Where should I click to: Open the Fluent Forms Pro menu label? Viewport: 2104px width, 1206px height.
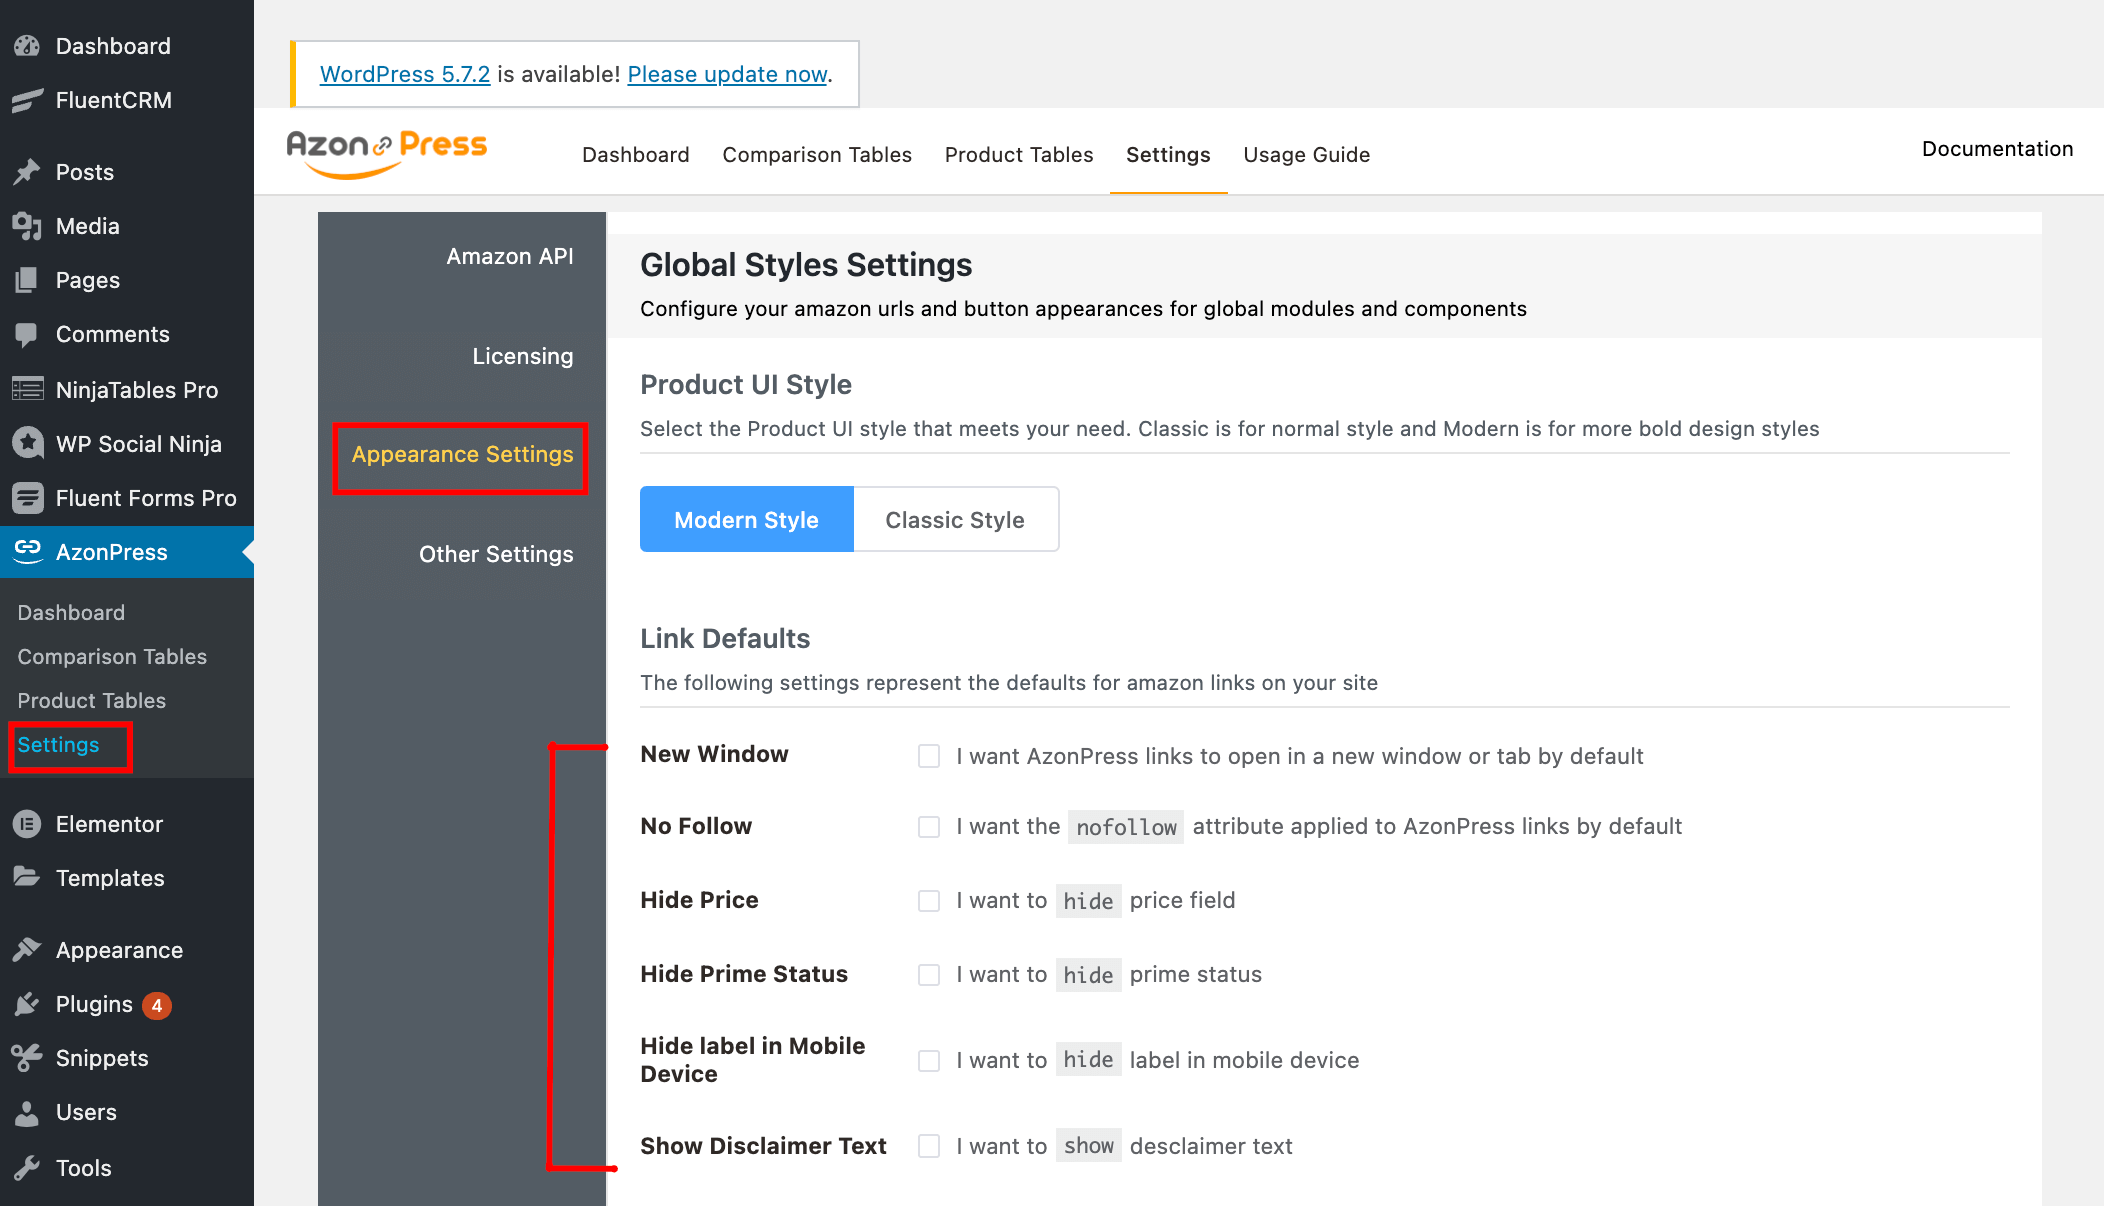click(x=146, y=498)
